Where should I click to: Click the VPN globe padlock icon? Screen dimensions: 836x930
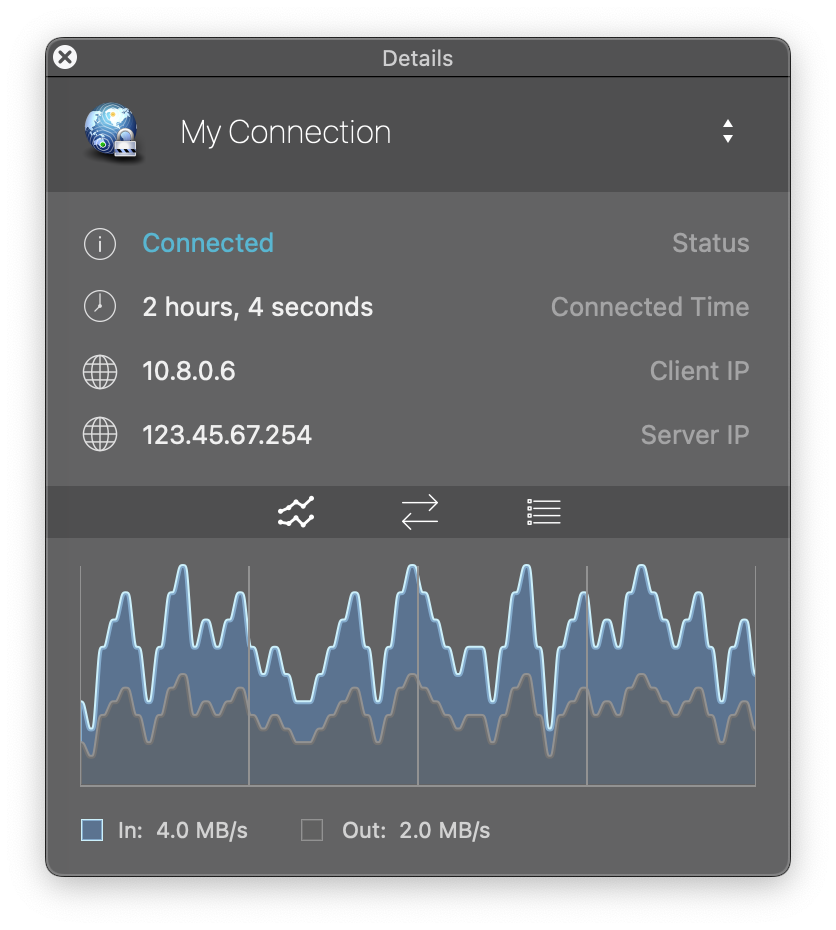pyautogui.click(x=112, y=133)
